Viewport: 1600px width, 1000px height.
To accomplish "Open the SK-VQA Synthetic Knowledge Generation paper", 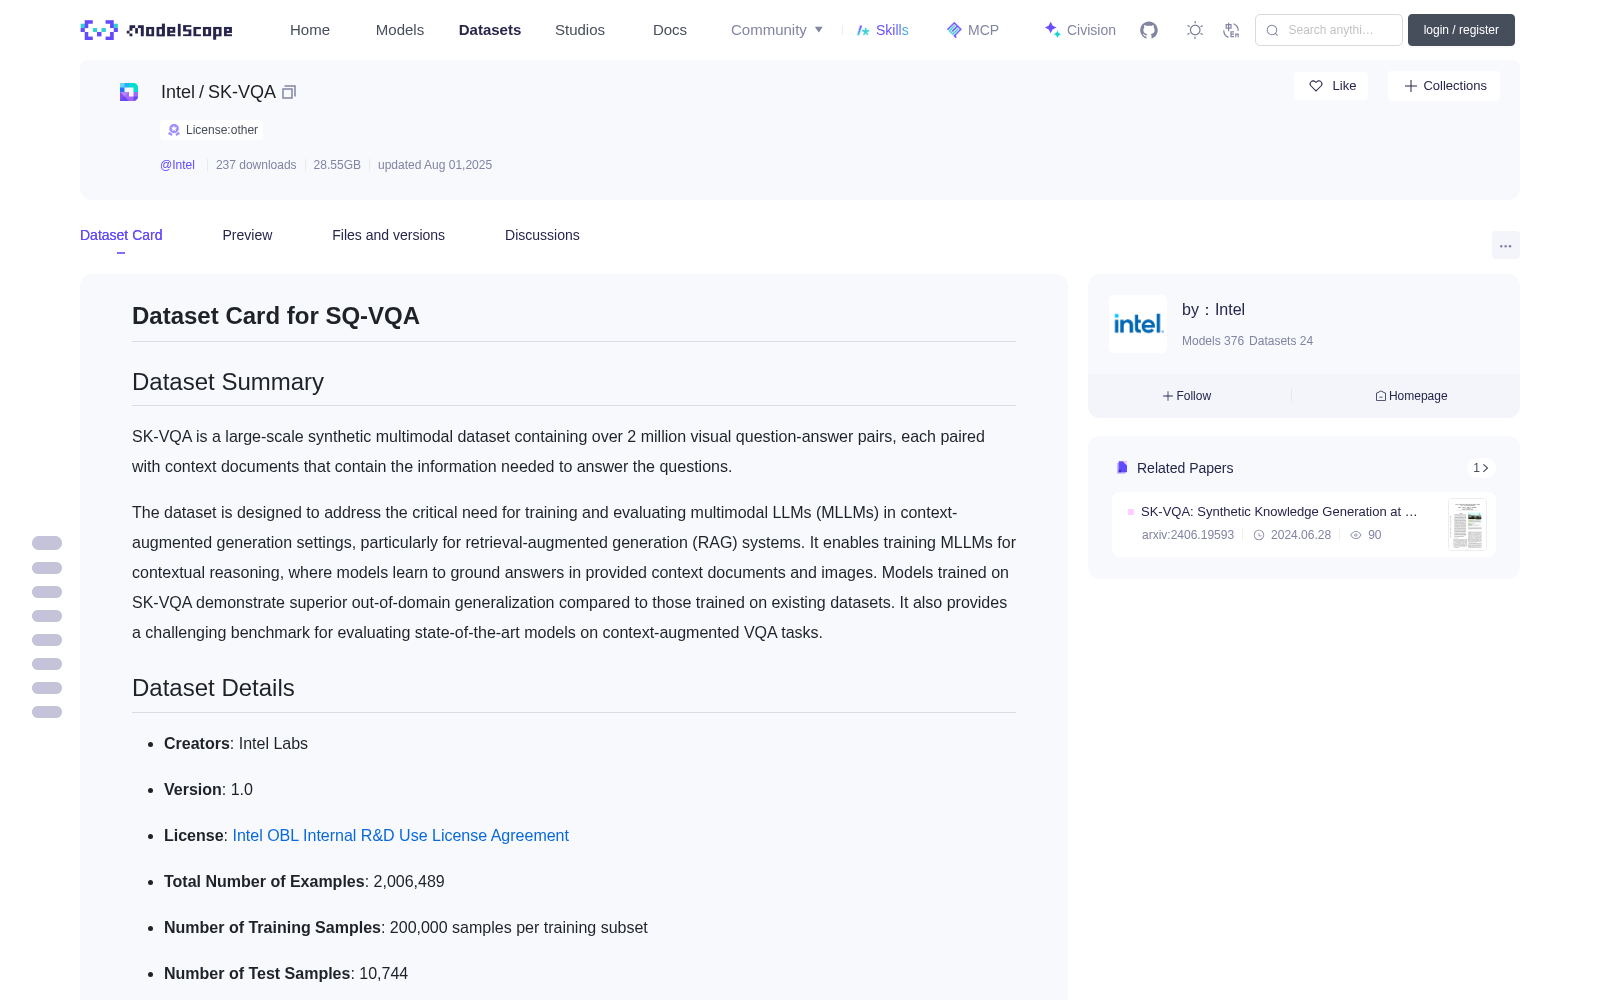I will click(1279, 512).
